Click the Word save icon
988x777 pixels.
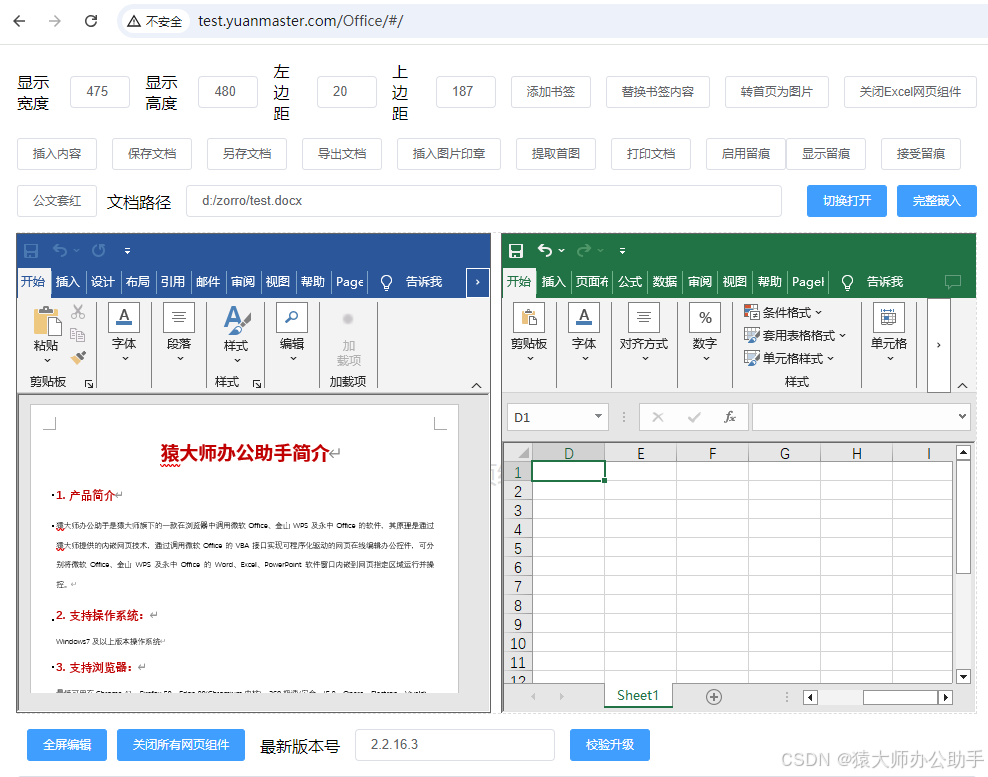click(x=31, y=251)
